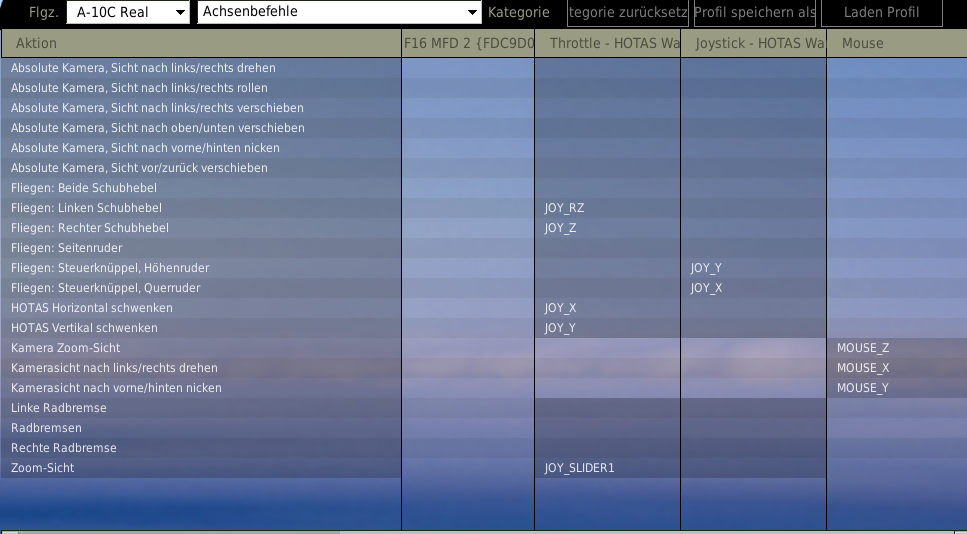
Task: Click JOY_X binding for Querruder
Action: coord(754,288)
